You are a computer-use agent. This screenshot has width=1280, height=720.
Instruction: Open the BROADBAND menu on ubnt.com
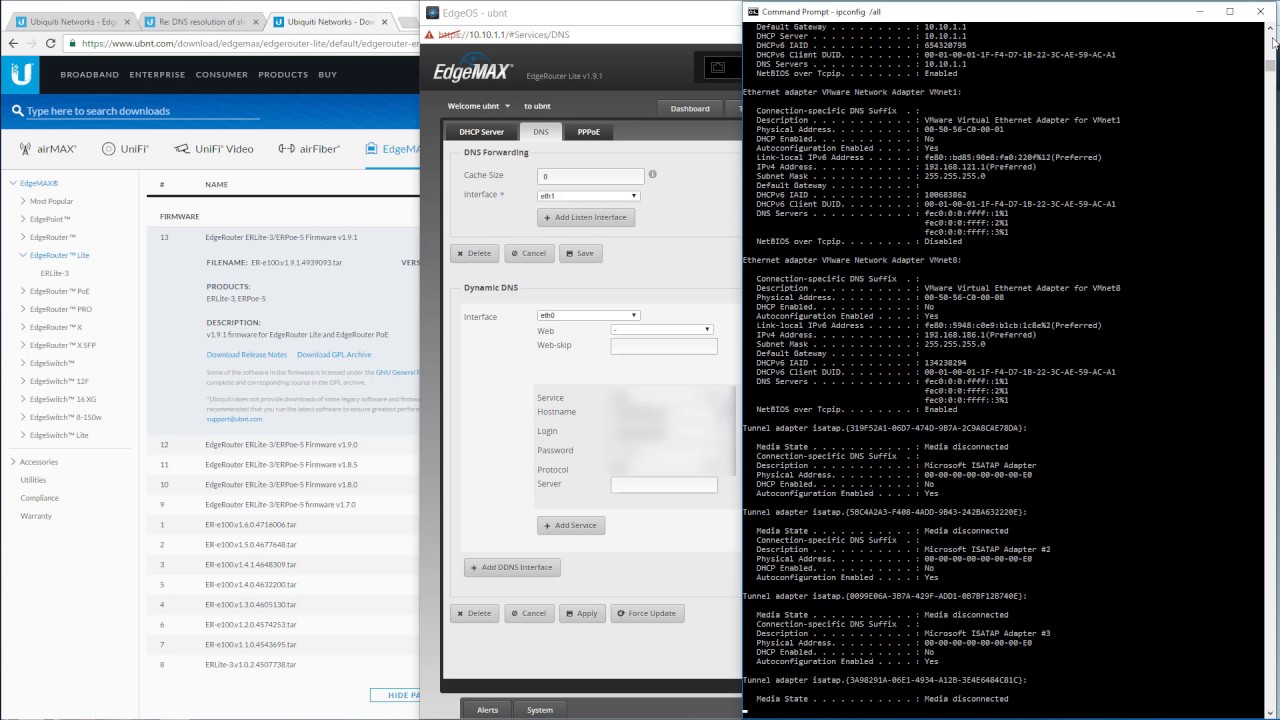[x=89, y=75]
